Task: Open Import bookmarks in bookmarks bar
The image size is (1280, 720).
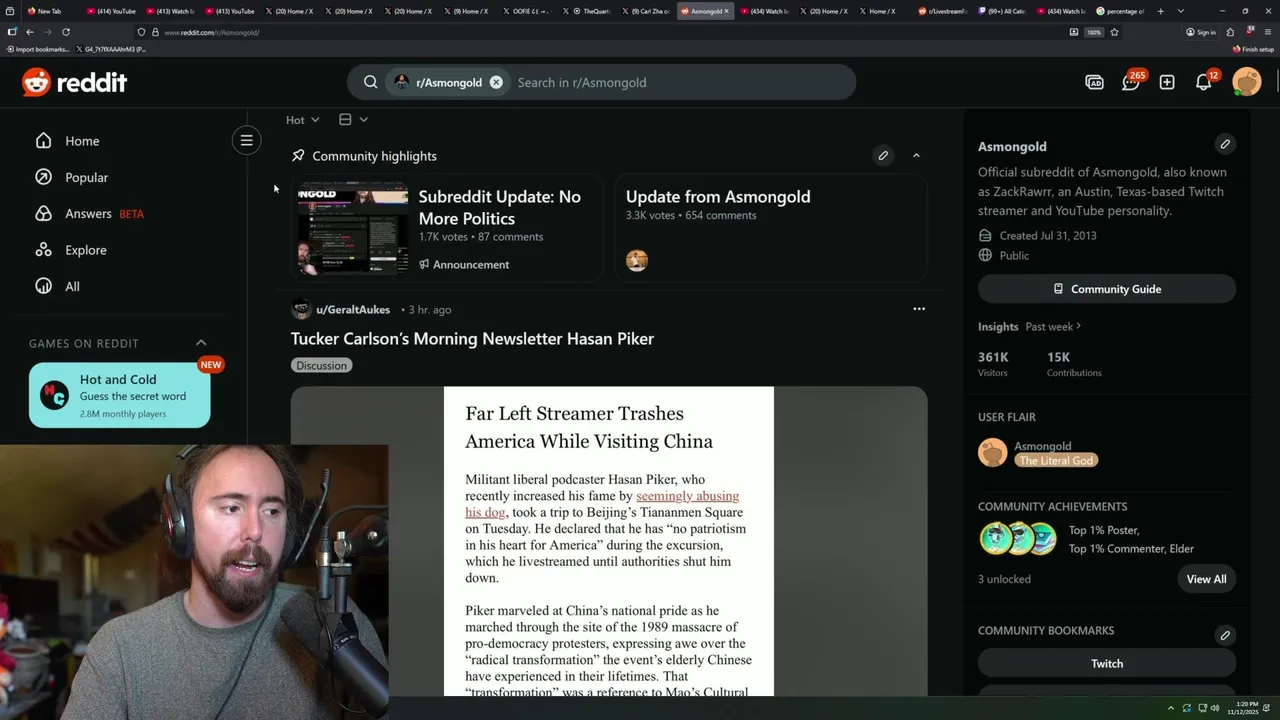Action: [x=38, y=49]
